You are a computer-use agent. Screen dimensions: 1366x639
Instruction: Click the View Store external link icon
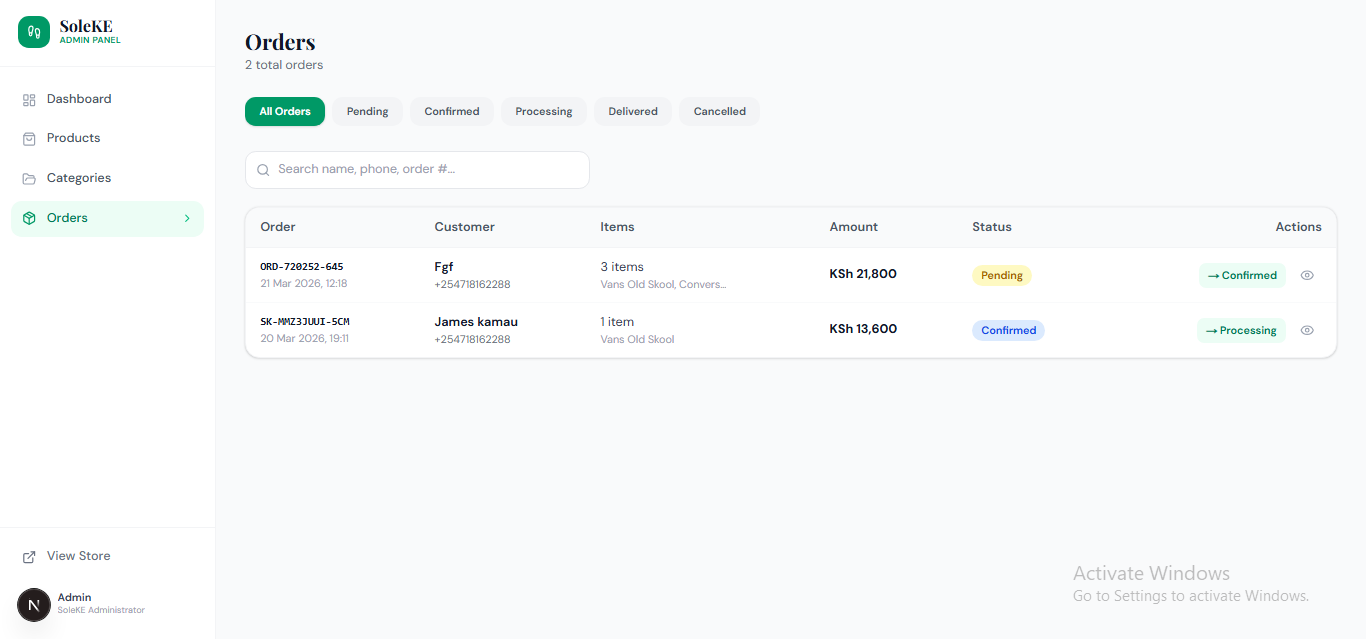(29, 557)
